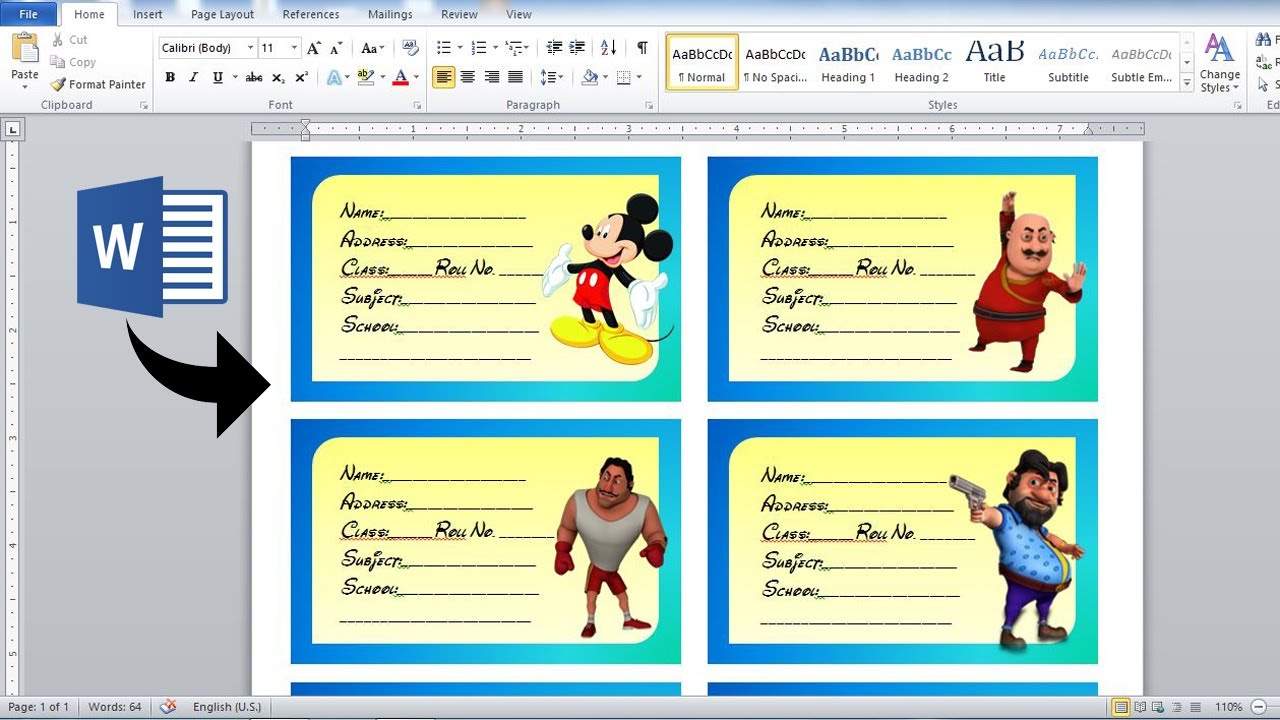Image resolution: width=1280 pixels, height=720 pixels.
Task: Open the Font dialog launcher
Action: (417, 105)
